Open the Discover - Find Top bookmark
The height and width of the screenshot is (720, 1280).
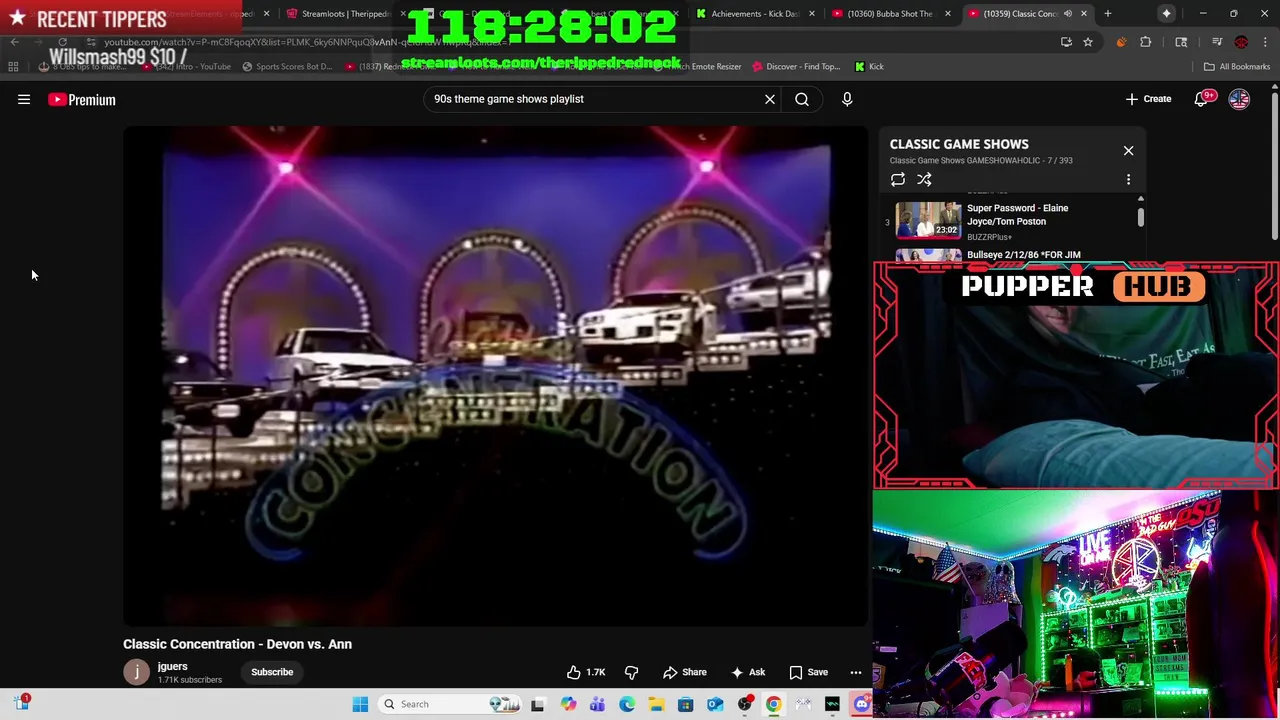[797, 66]
